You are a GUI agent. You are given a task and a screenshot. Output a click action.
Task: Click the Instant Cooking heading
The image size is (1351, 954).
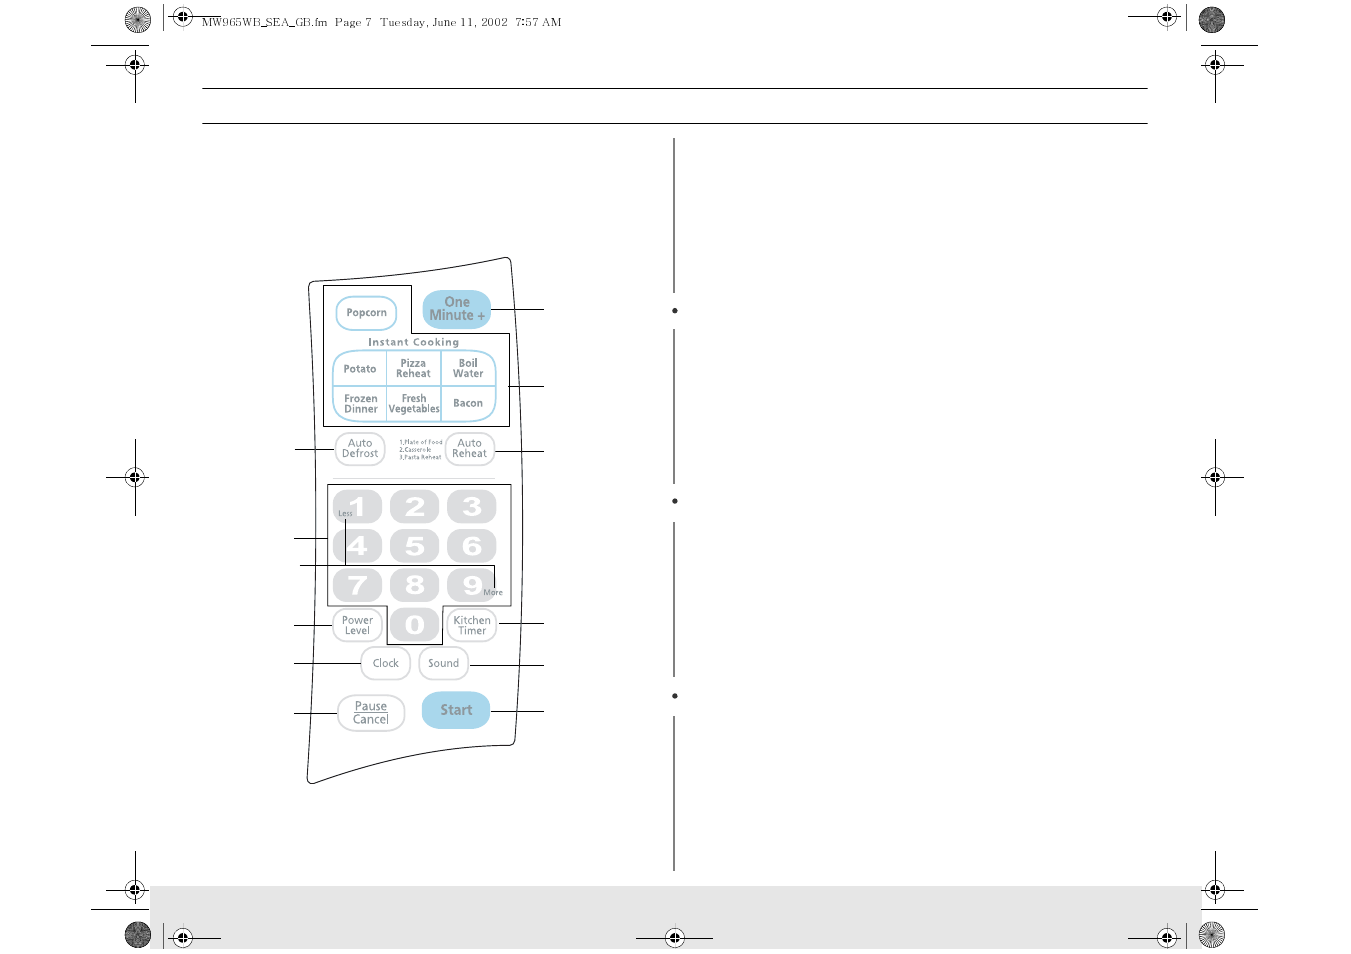413,342
